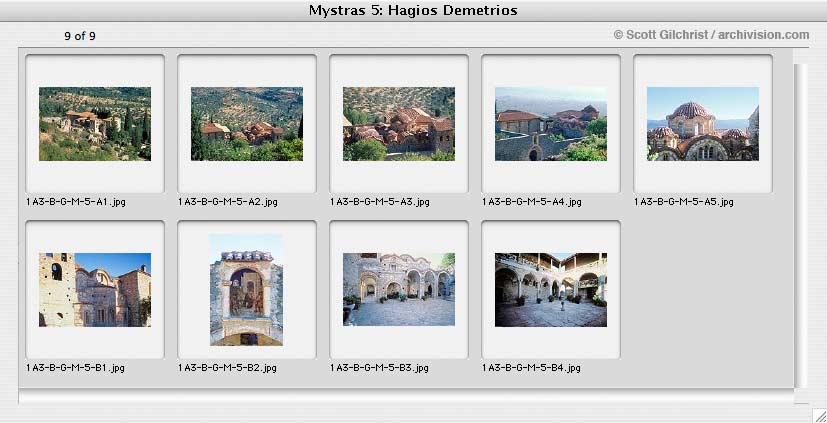Click the filename label 1A3-B-G-M-5-B1.jpg
Viewport: 827px width, 423px height.
[x=75, y=368]
